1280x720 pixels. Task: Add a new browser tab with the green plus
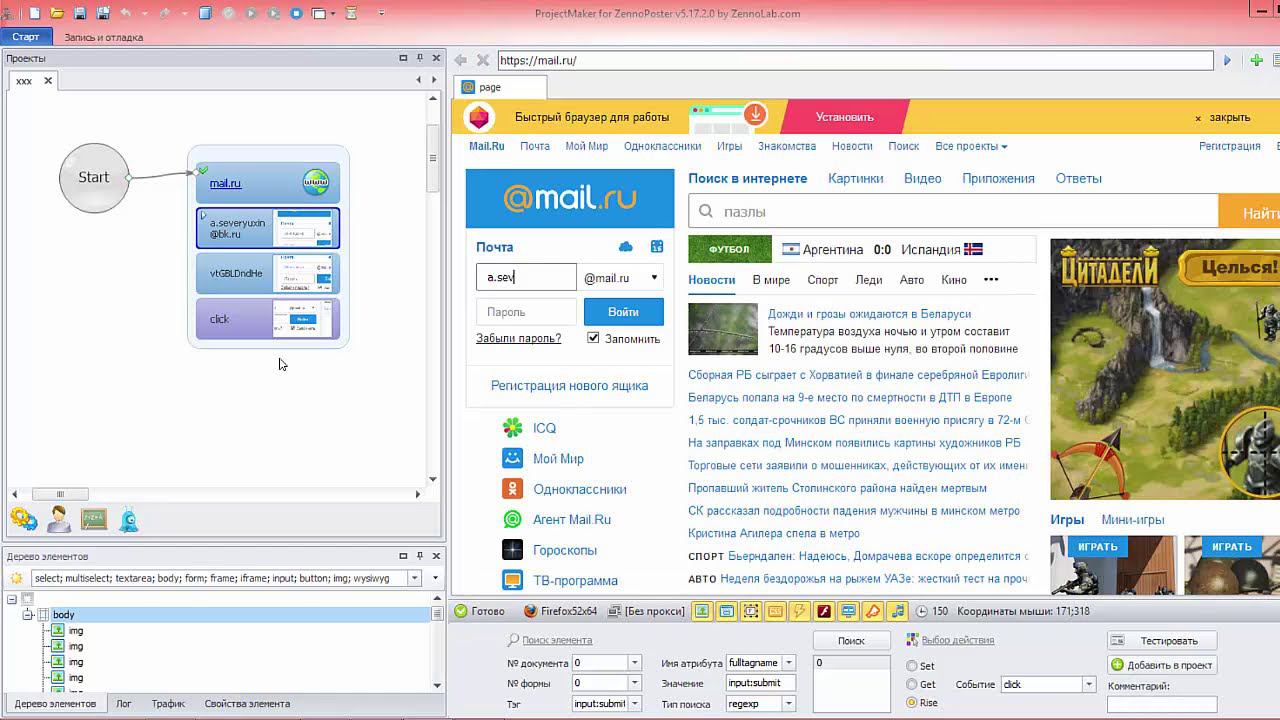(1257, 60)
